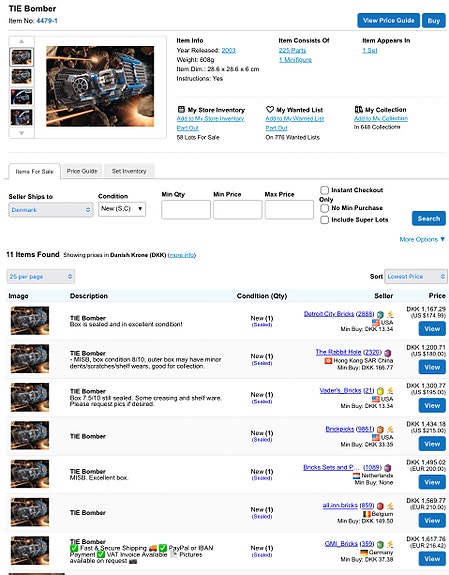
Task: Switch to Items For Sale tab
Action: coord(34,171)
